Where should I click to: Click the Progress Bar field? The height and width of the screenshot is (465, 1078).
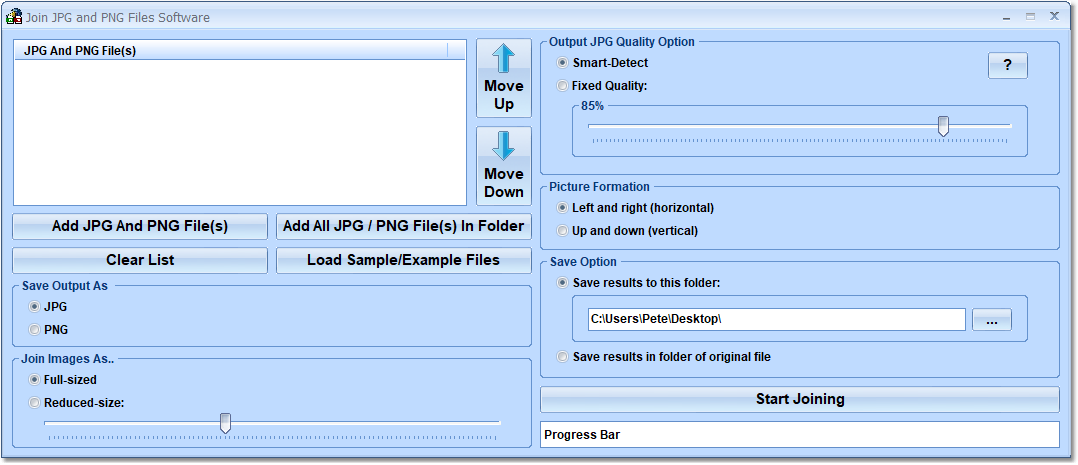pyautogui.click(x=800, y=435)
